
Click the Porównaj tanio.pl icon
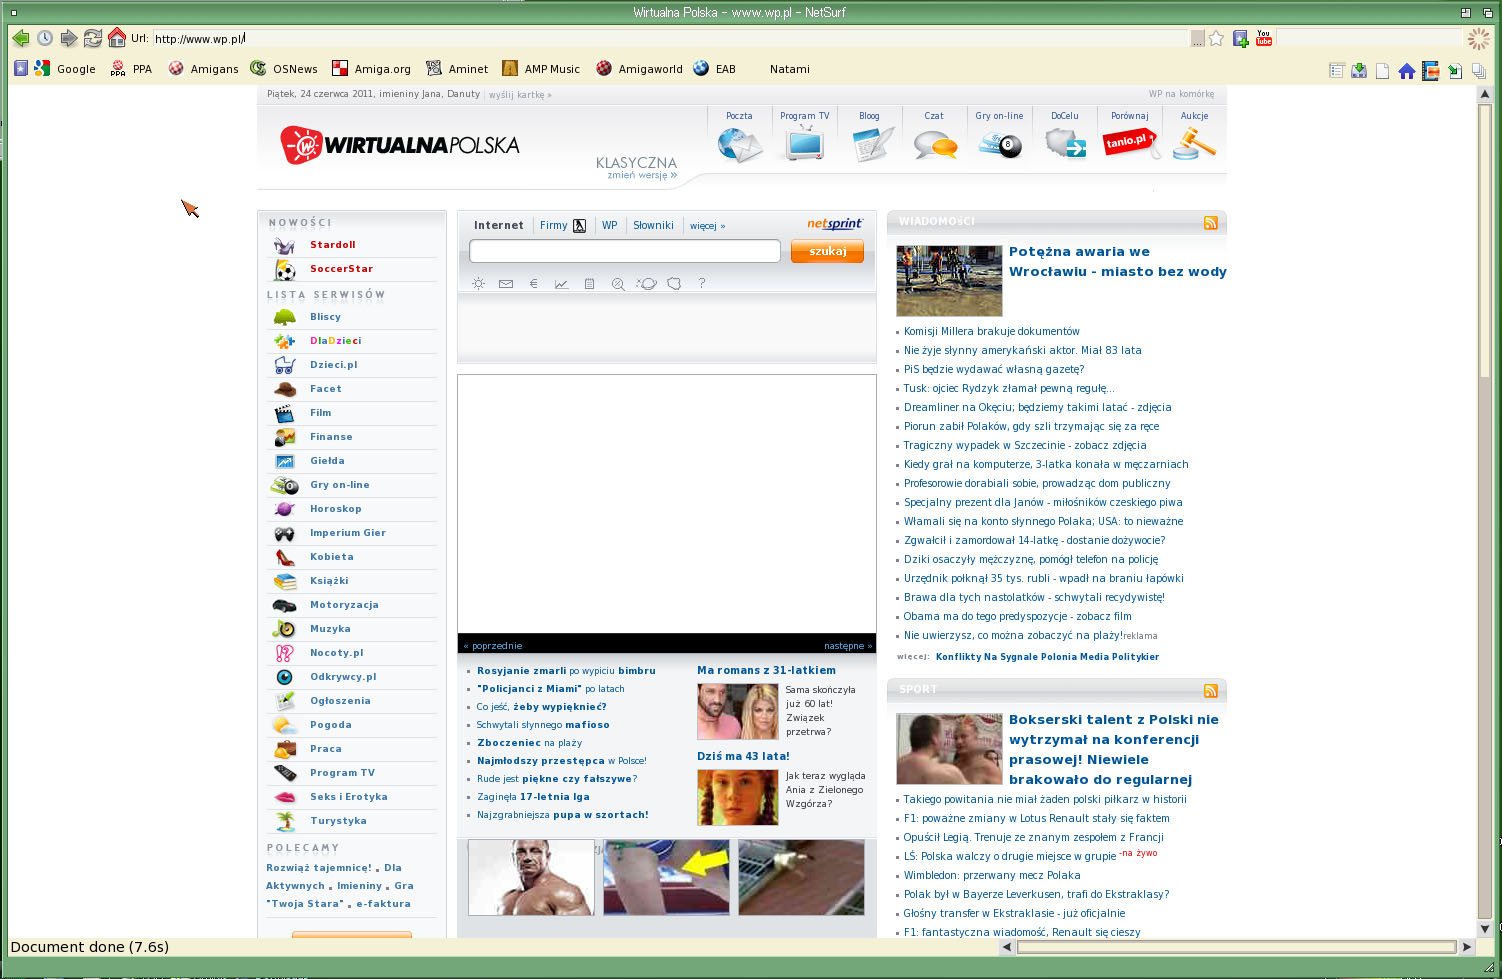click(1130, 144)
